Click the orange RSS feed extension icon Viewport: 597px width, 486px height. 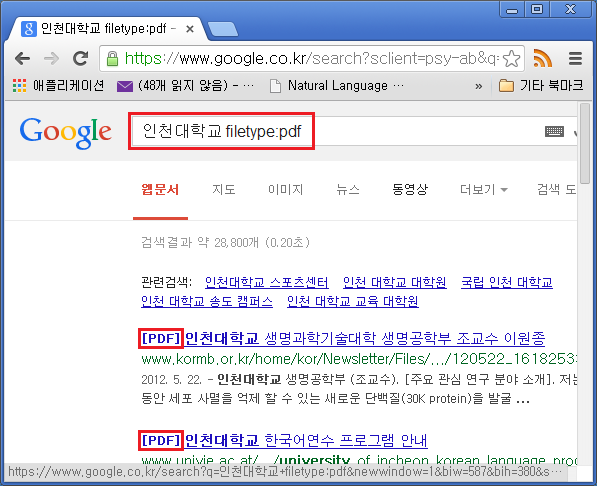(x=543, y=58)
